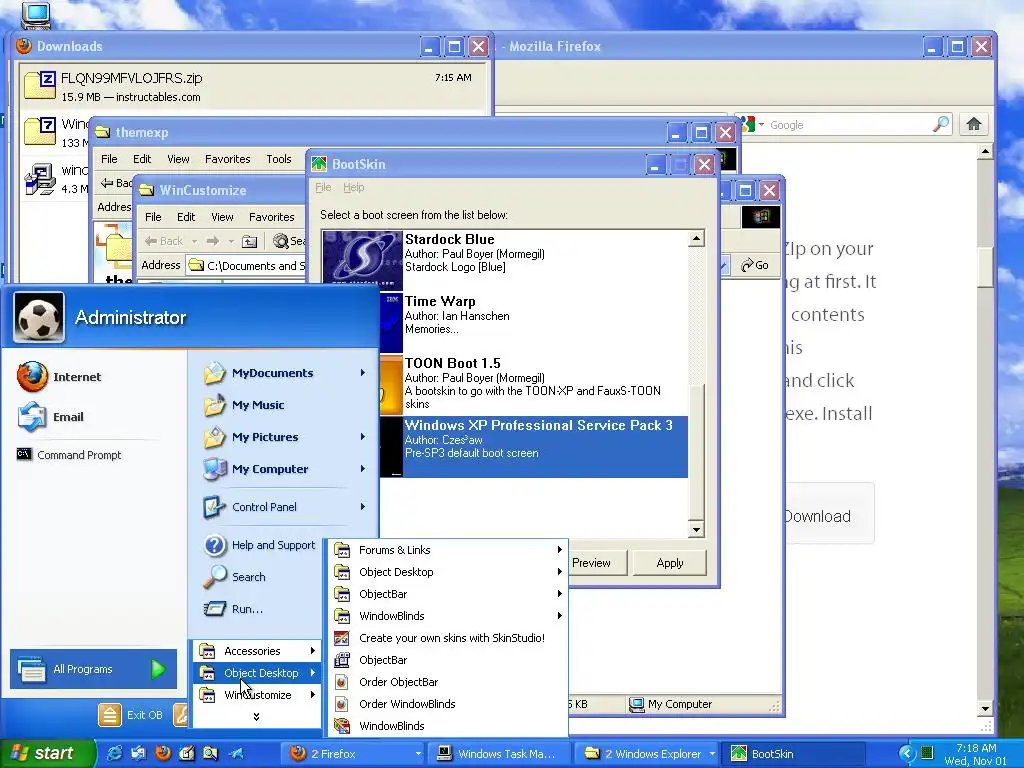Expand WinCustomize program group
Viewport: 1024px width, 768px height.
pos(257,695)
